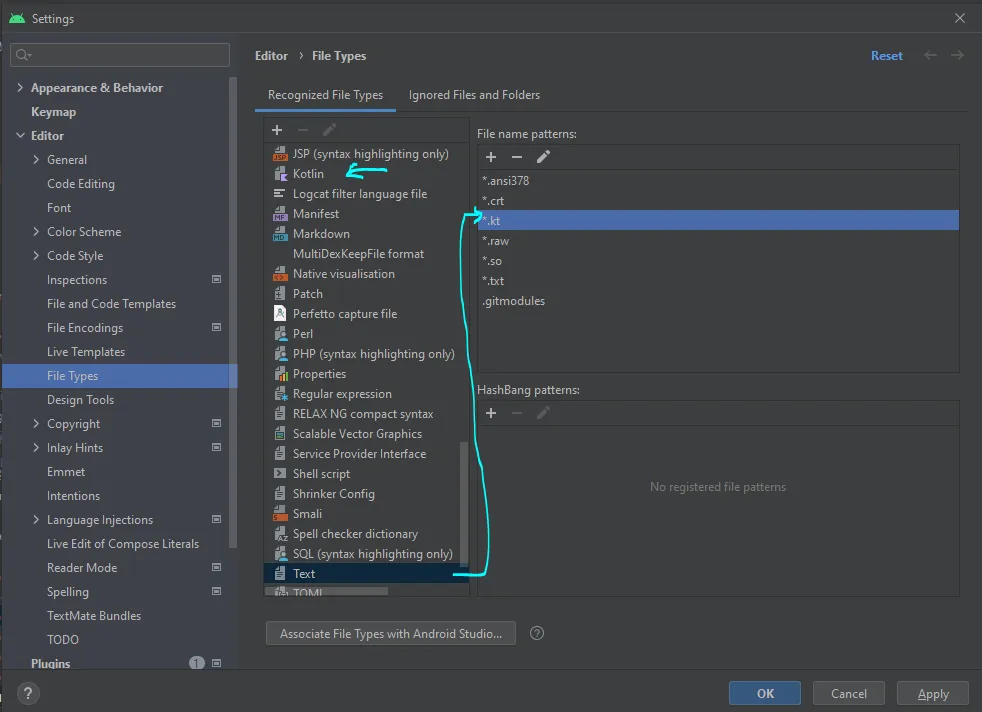Select the *.kt file name pattern
Screen dimensions: 982x712
tap(718, 220)
